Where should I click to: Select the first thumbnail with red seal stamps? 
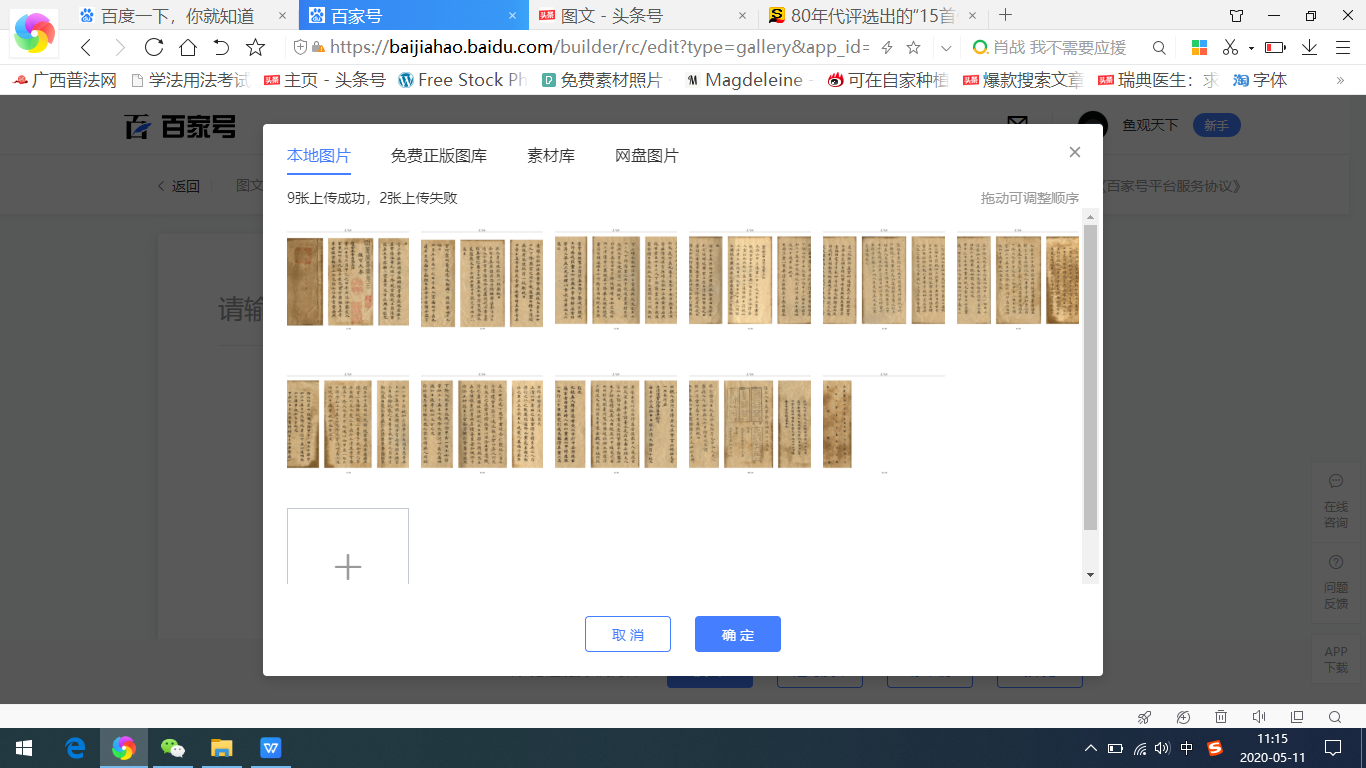point(348,280)
